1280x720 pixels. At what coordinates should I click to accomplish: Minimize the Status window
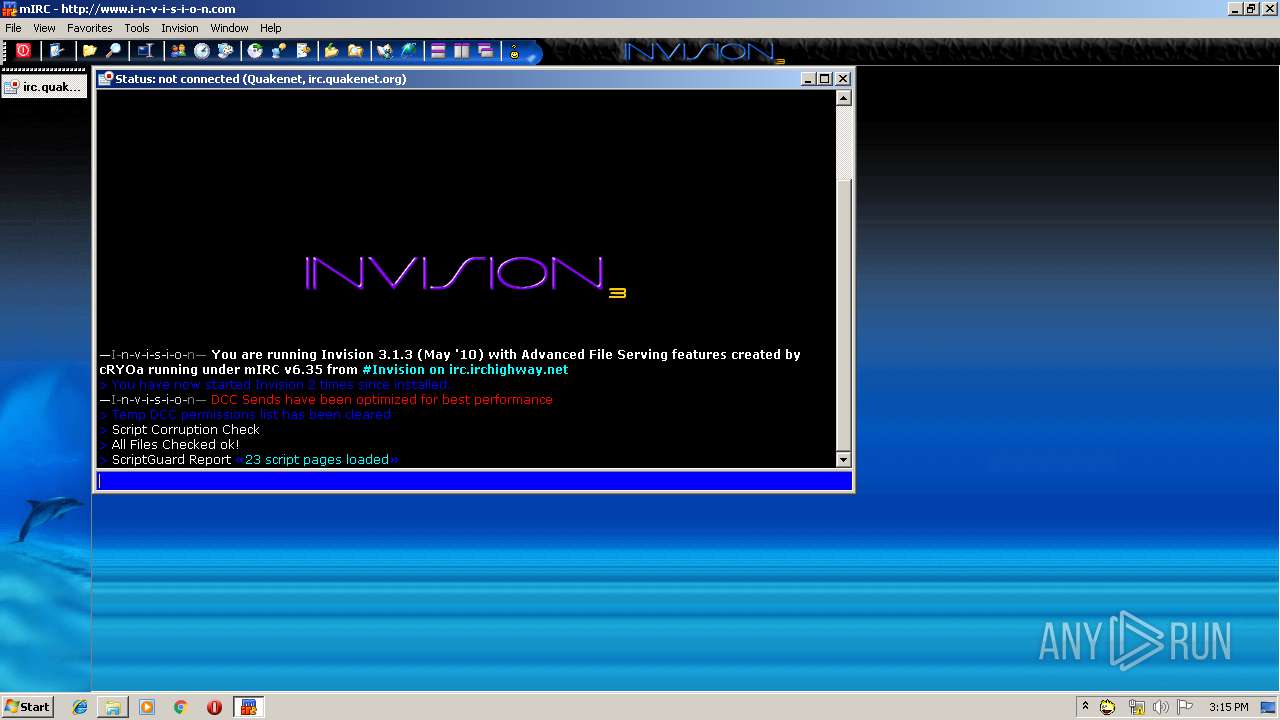[808, 78]
